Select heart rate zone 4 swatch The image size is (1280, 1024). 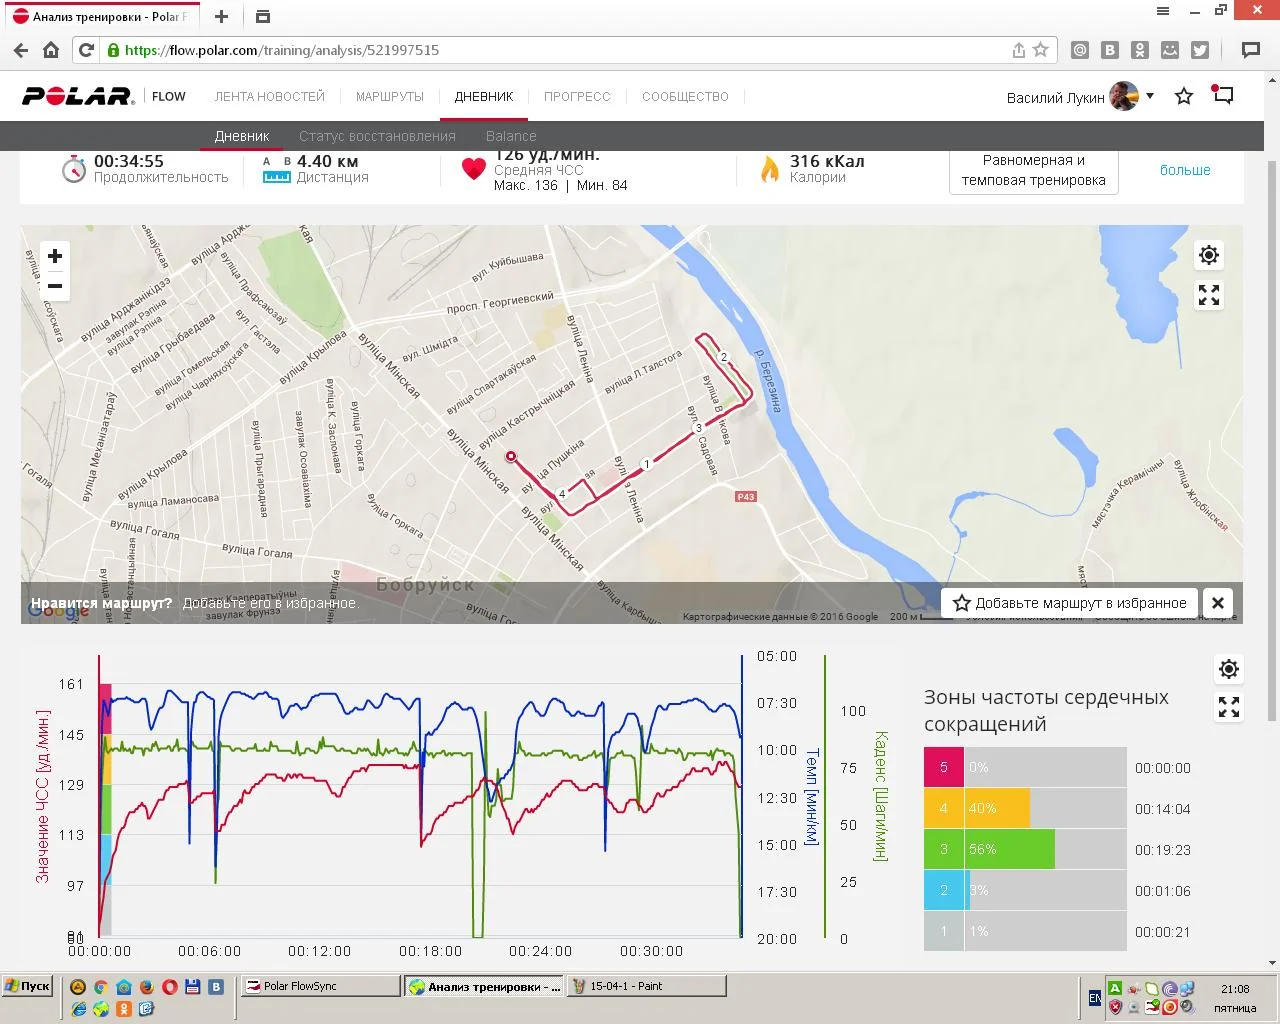(x=943, y=808)
